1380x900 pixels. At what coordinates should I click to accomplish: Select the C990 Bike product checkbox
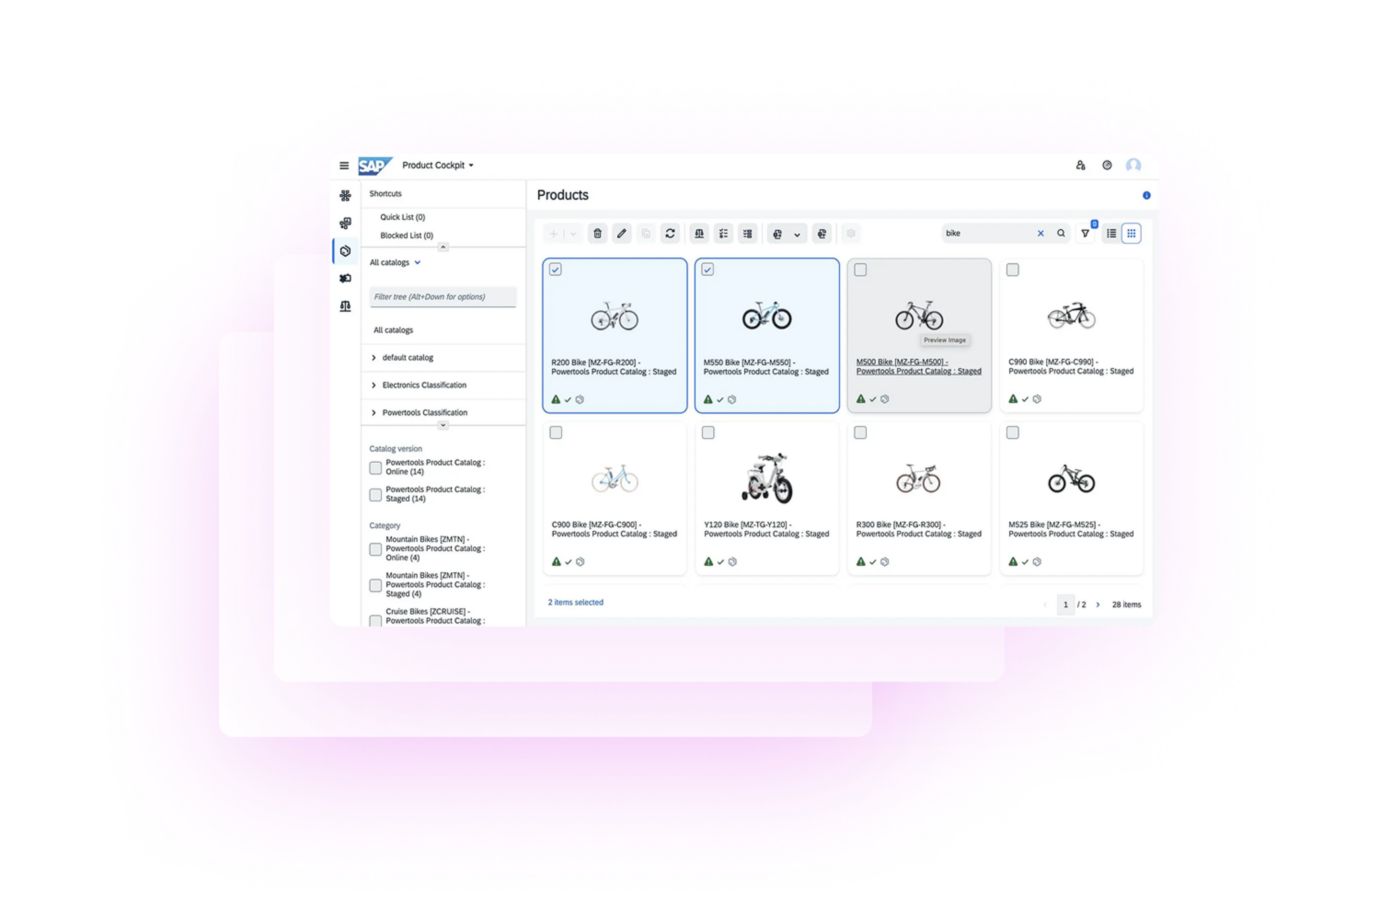pyautogui.click(x=1013, y=269)
